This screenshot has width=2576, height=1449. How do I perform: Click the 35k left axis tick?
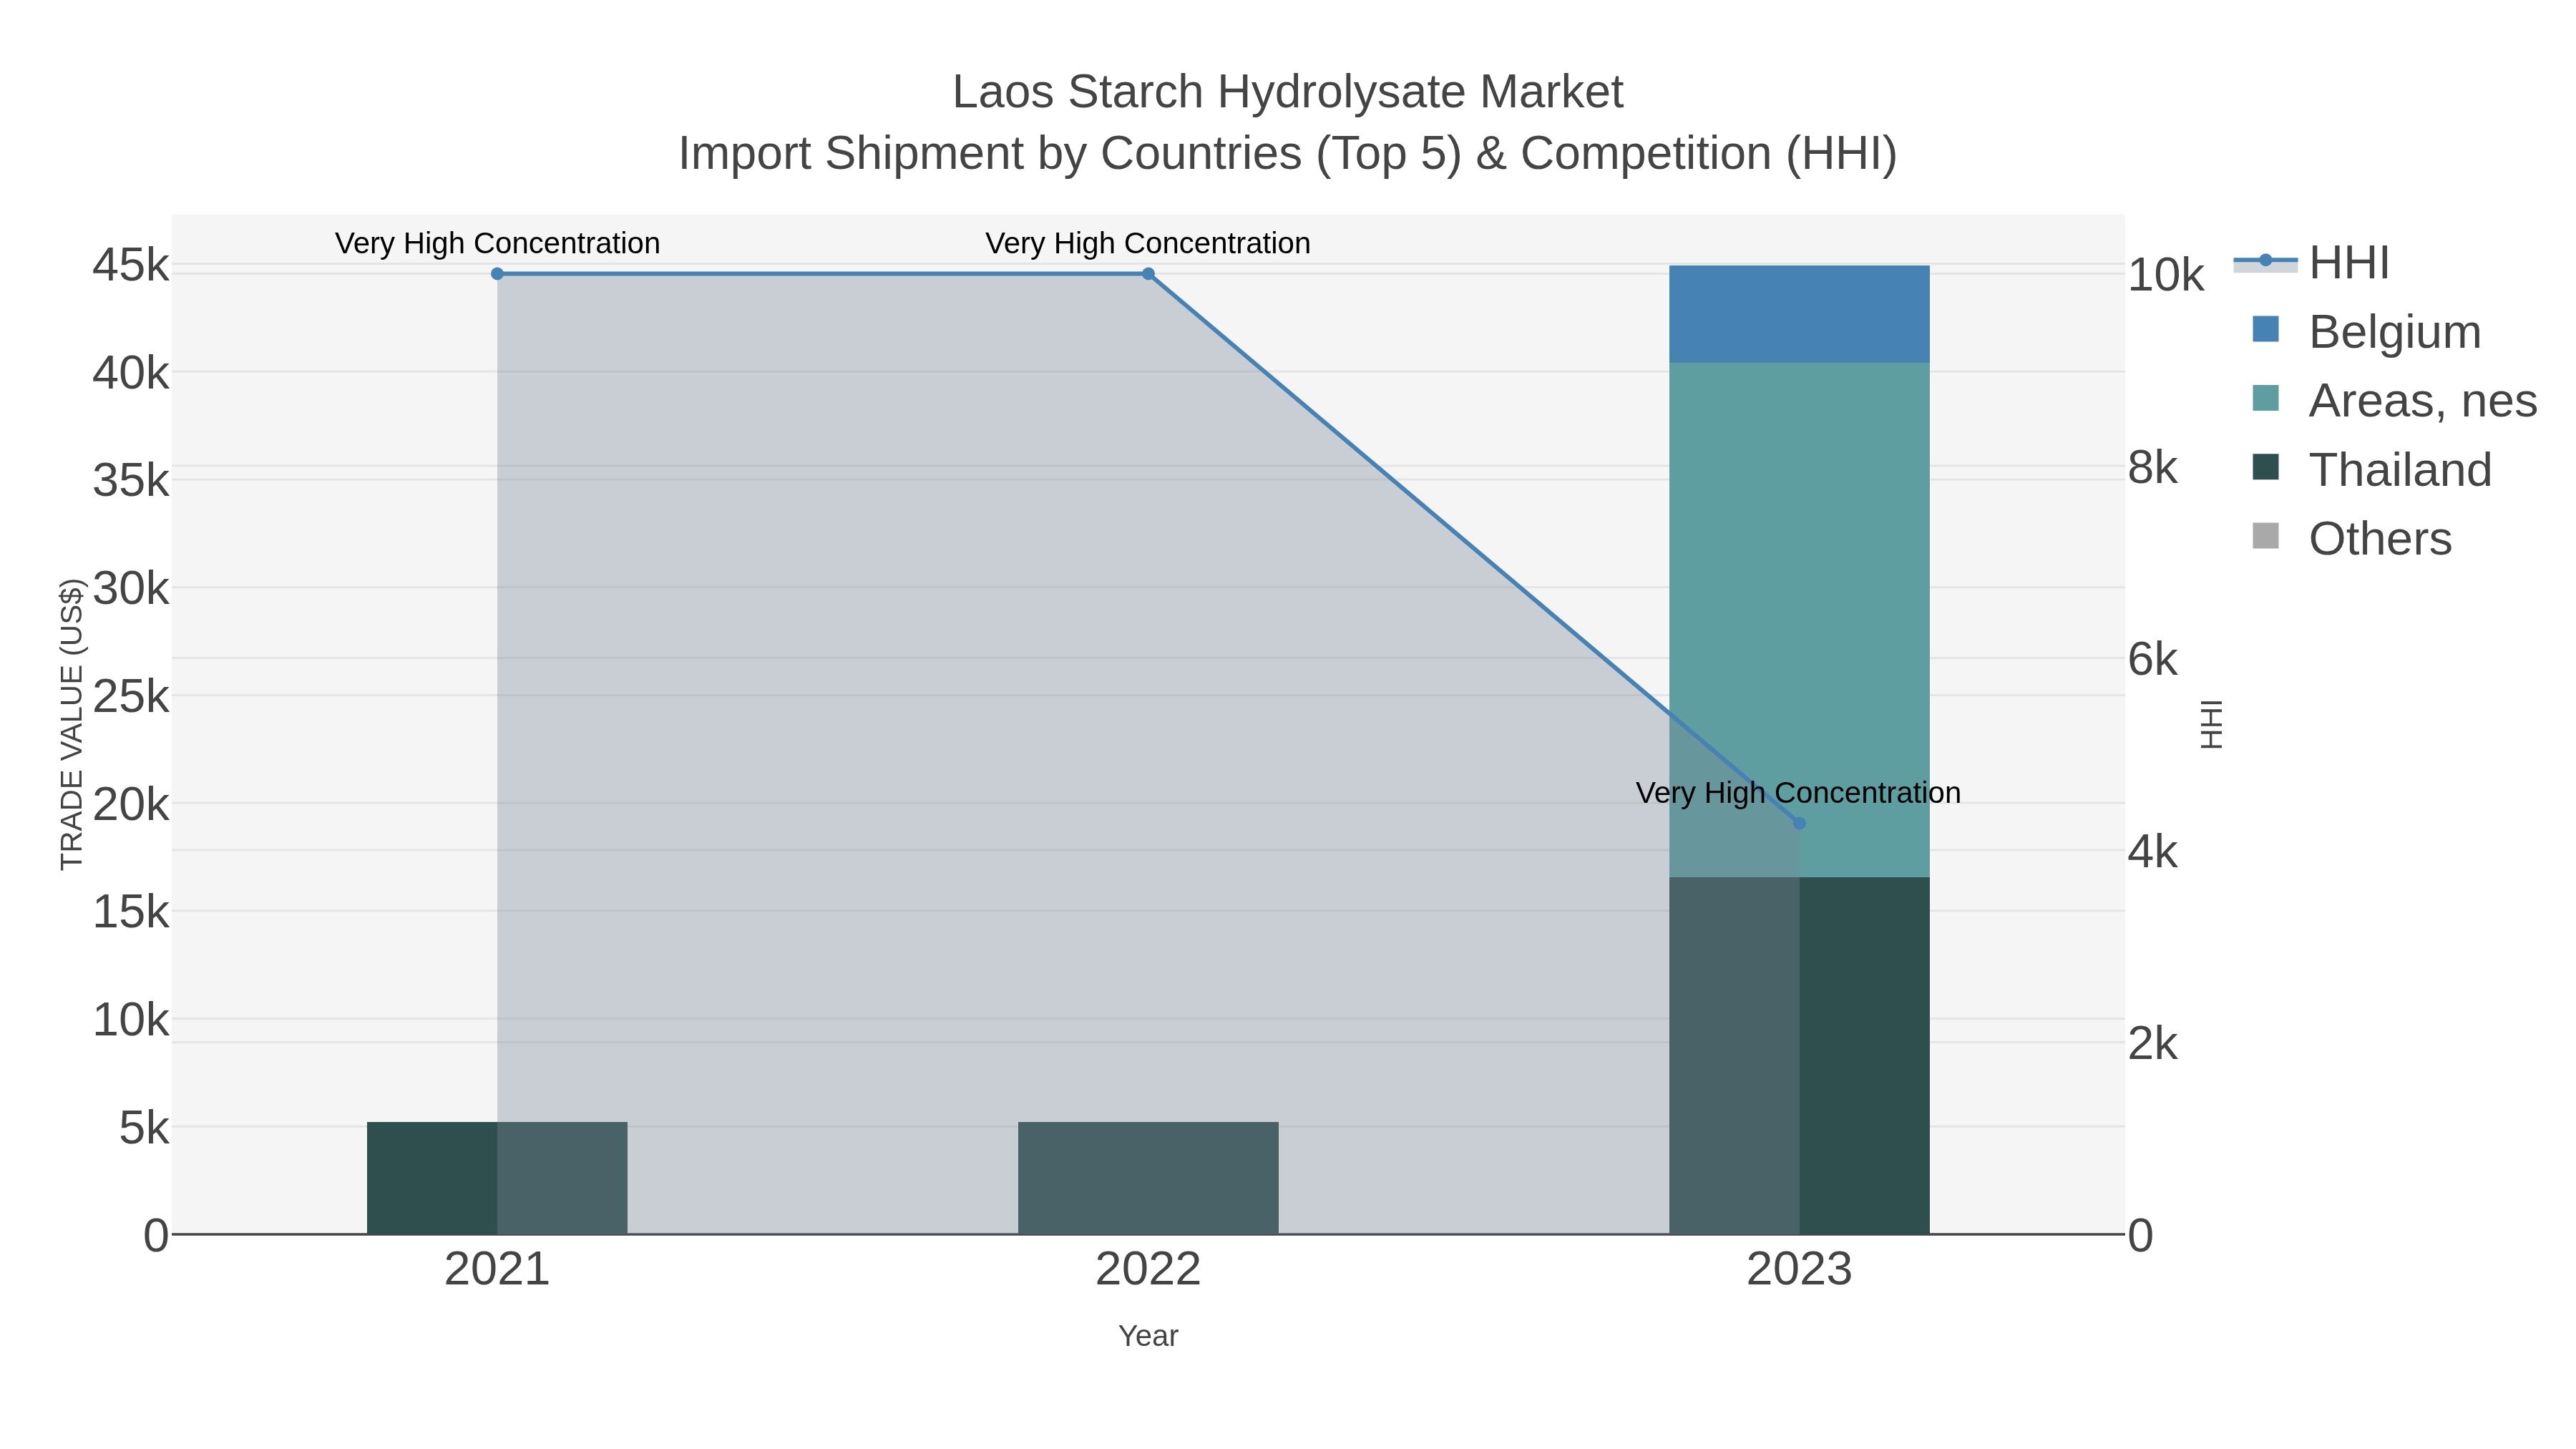click(131, 481)
